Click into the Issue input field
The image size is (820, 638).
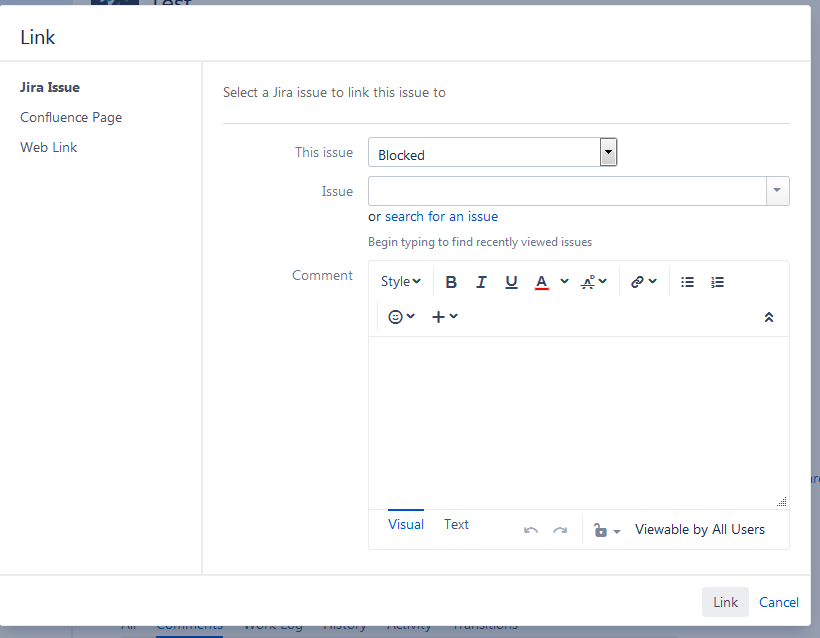(567, 191)
